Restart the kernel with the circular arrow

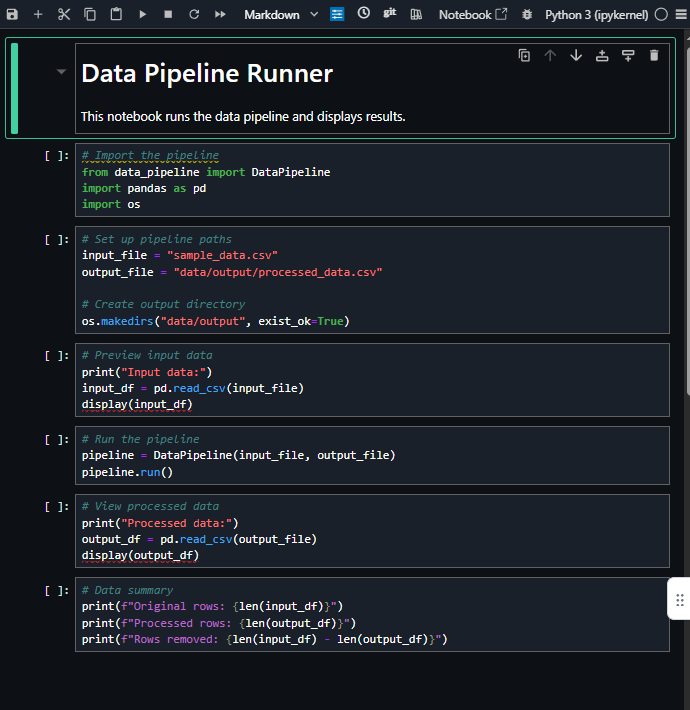[x=194, y=14]
